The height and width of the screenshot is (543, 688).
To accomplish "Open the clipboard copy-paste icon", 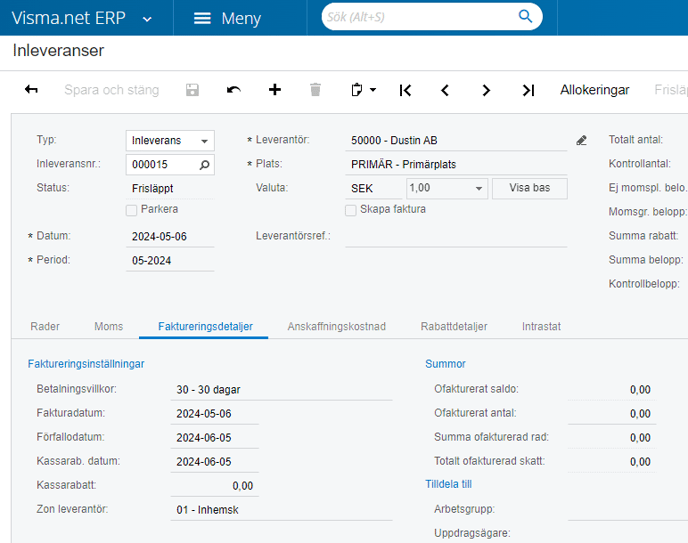I will coord(357,90).
